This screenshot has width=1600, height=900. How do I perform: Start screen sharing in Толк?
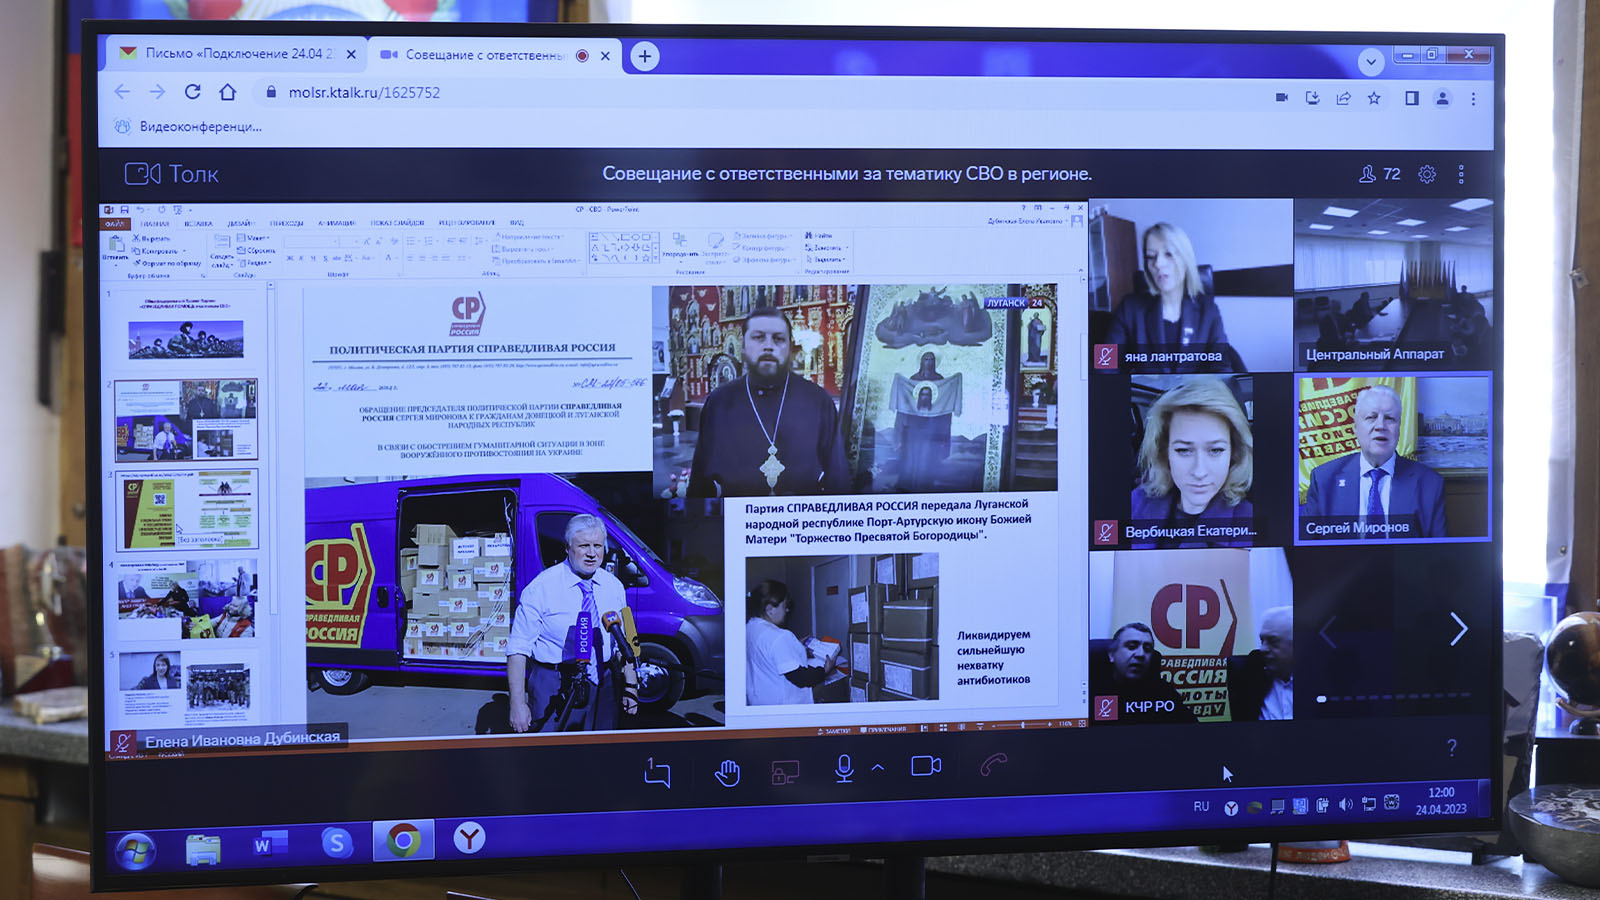(785, 771)
